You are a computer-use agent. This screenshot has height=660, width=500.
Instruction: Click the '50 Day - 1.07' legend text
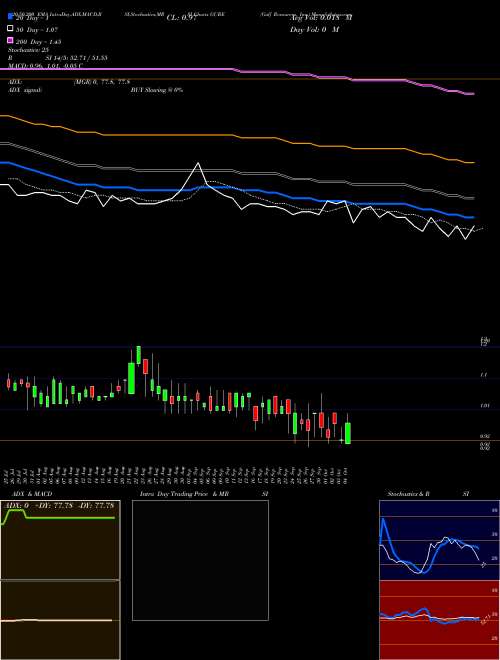pos(37,30)
